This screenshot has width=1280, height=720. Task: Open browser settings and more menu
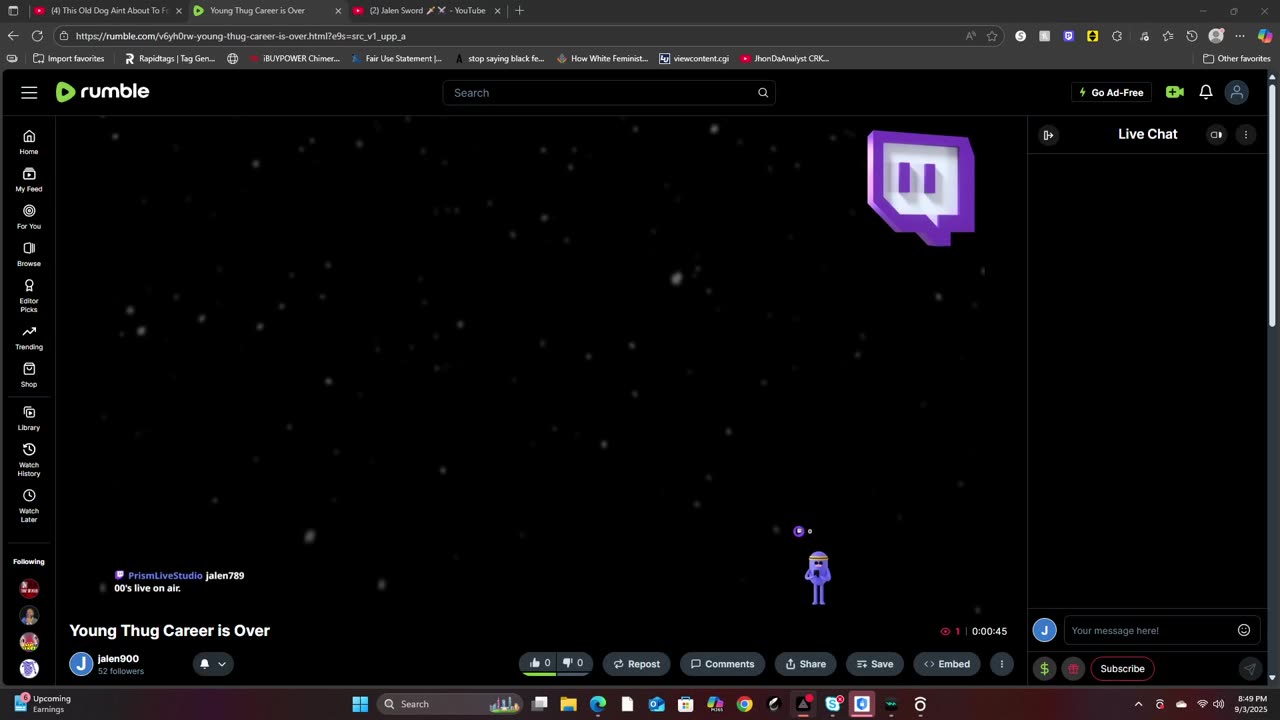point(1240,36)
